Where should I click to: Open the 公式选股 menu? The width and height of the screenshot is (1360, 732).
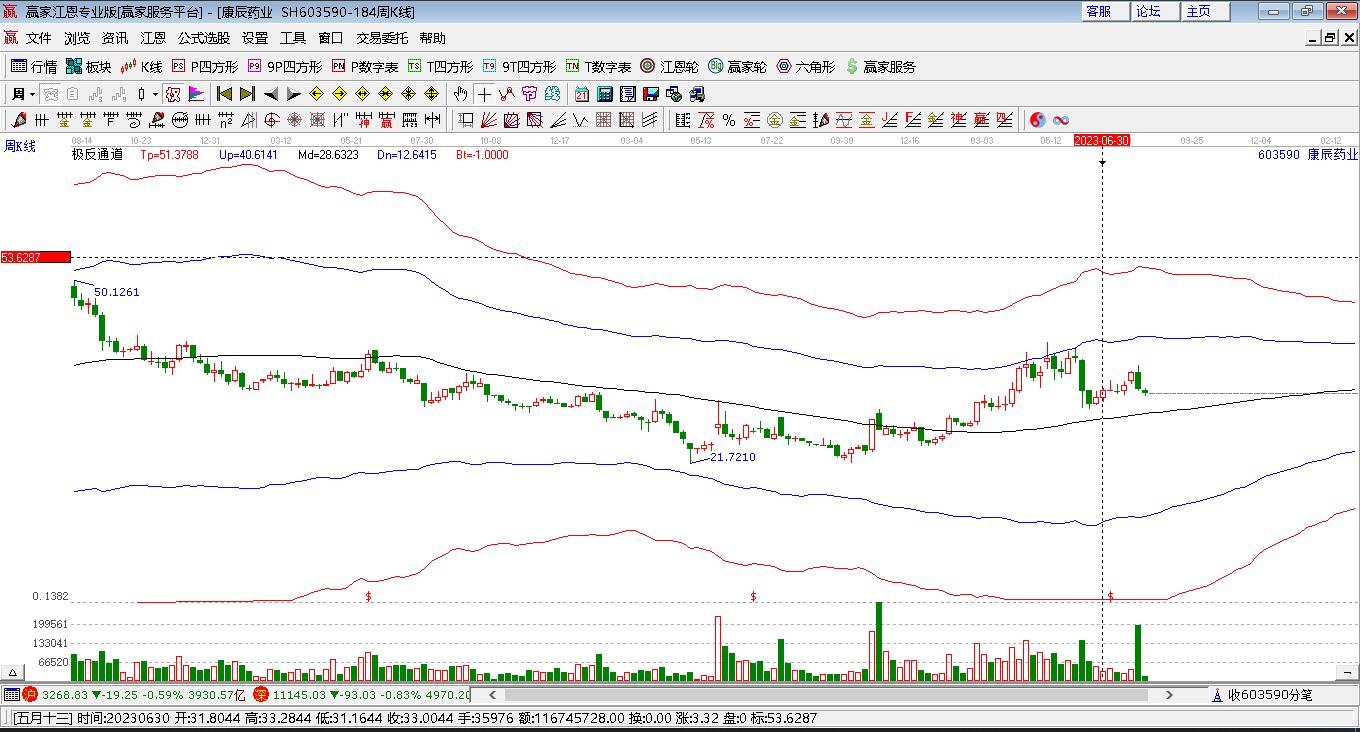(x=204, y=38)
